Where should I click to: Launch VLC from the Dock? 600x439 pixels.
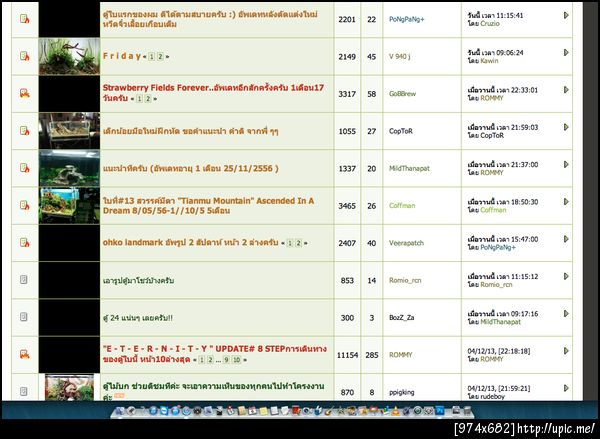point(395,411)
